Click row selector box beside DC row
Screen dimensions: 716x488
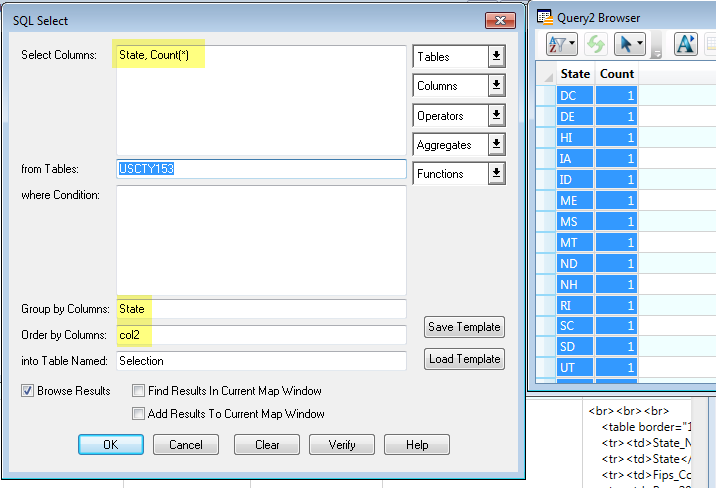(x=546, y=96)
